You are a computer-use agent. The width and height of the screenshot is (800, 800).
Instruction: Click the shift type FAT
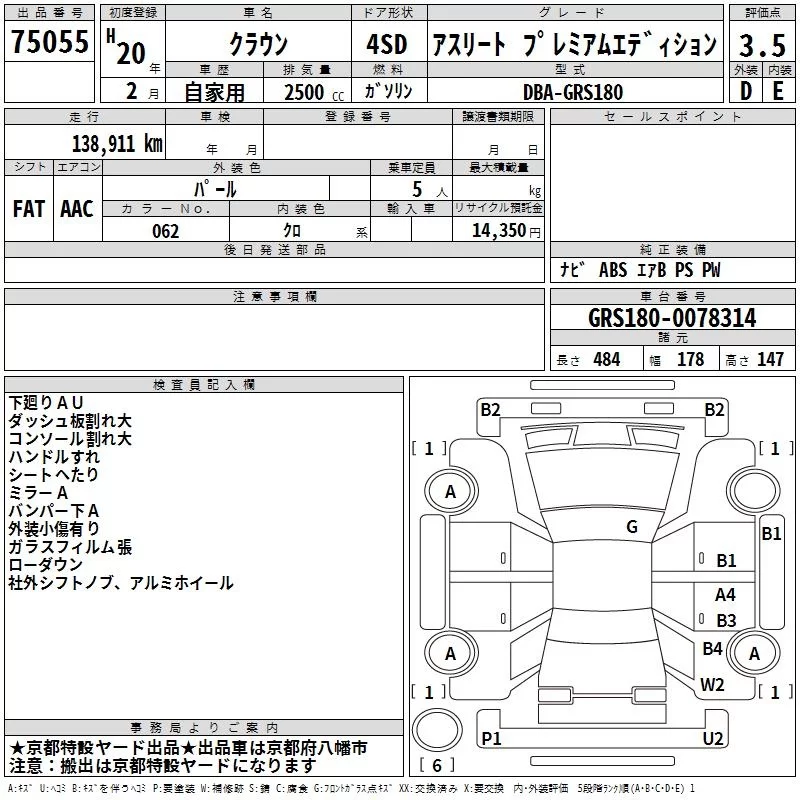(x=29, y=209)
